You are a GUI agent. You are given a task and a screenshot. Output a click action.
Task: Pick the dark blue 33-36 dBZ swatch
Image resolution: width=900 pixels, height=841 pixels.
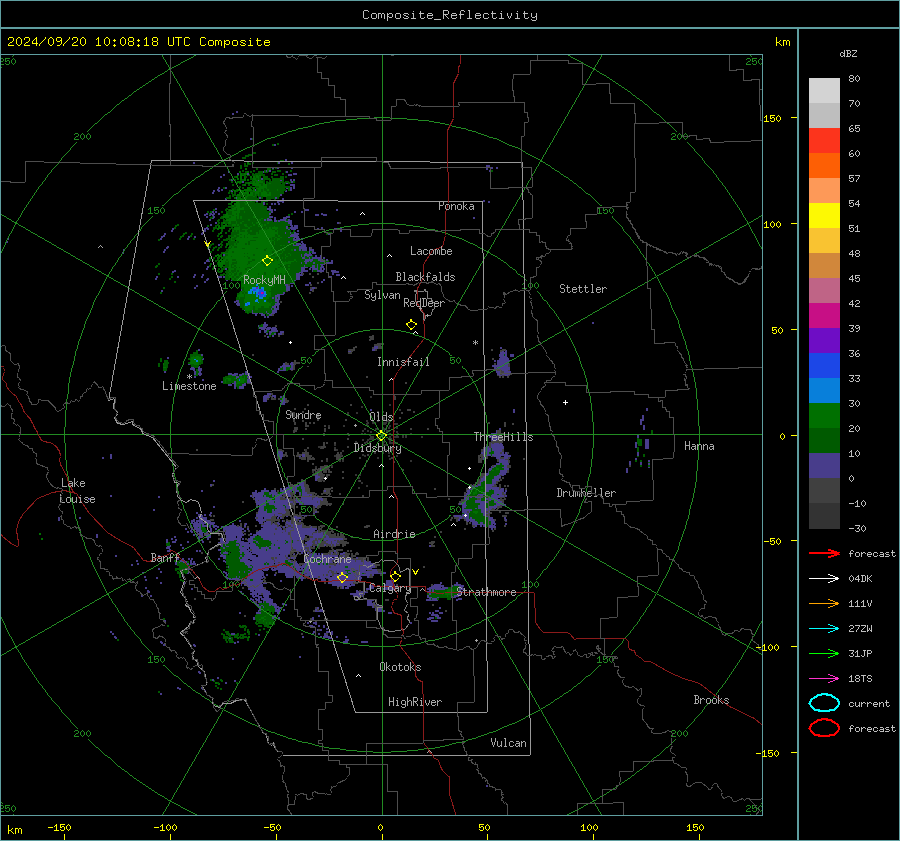click(x=824, y=366)
